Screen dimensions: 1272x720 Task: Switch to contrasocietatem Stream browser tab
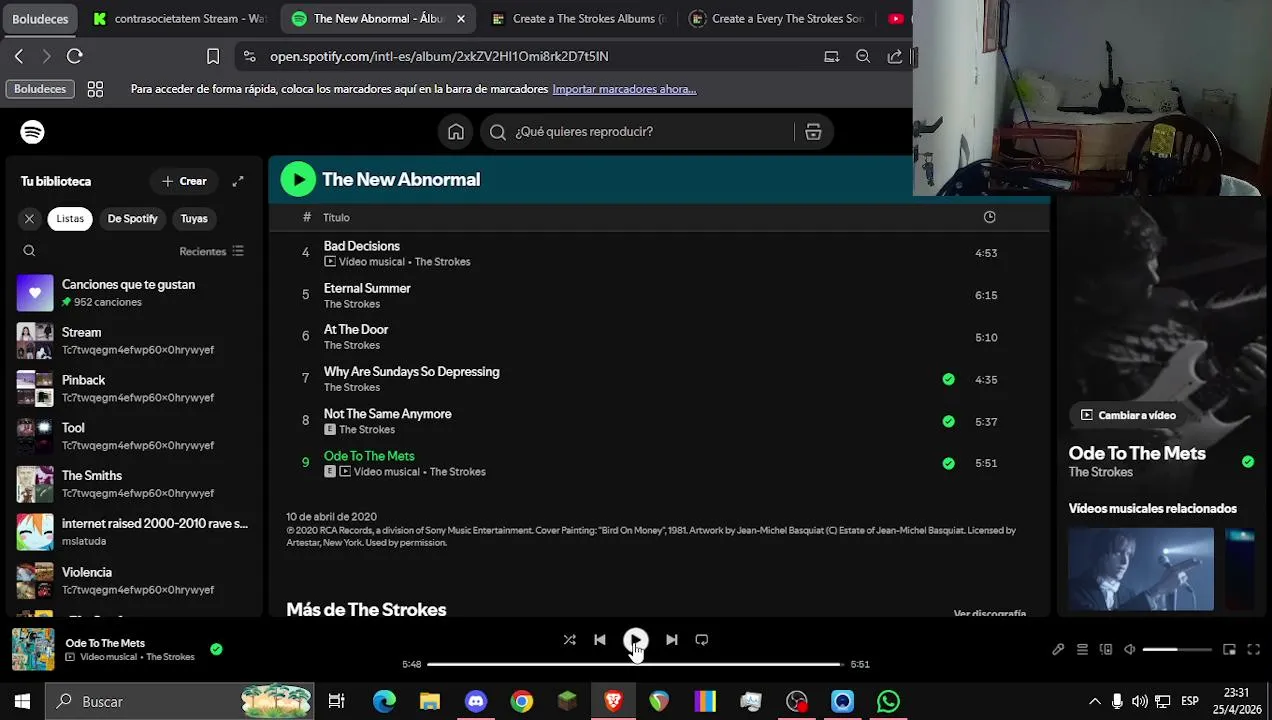(x=179, y=19)
